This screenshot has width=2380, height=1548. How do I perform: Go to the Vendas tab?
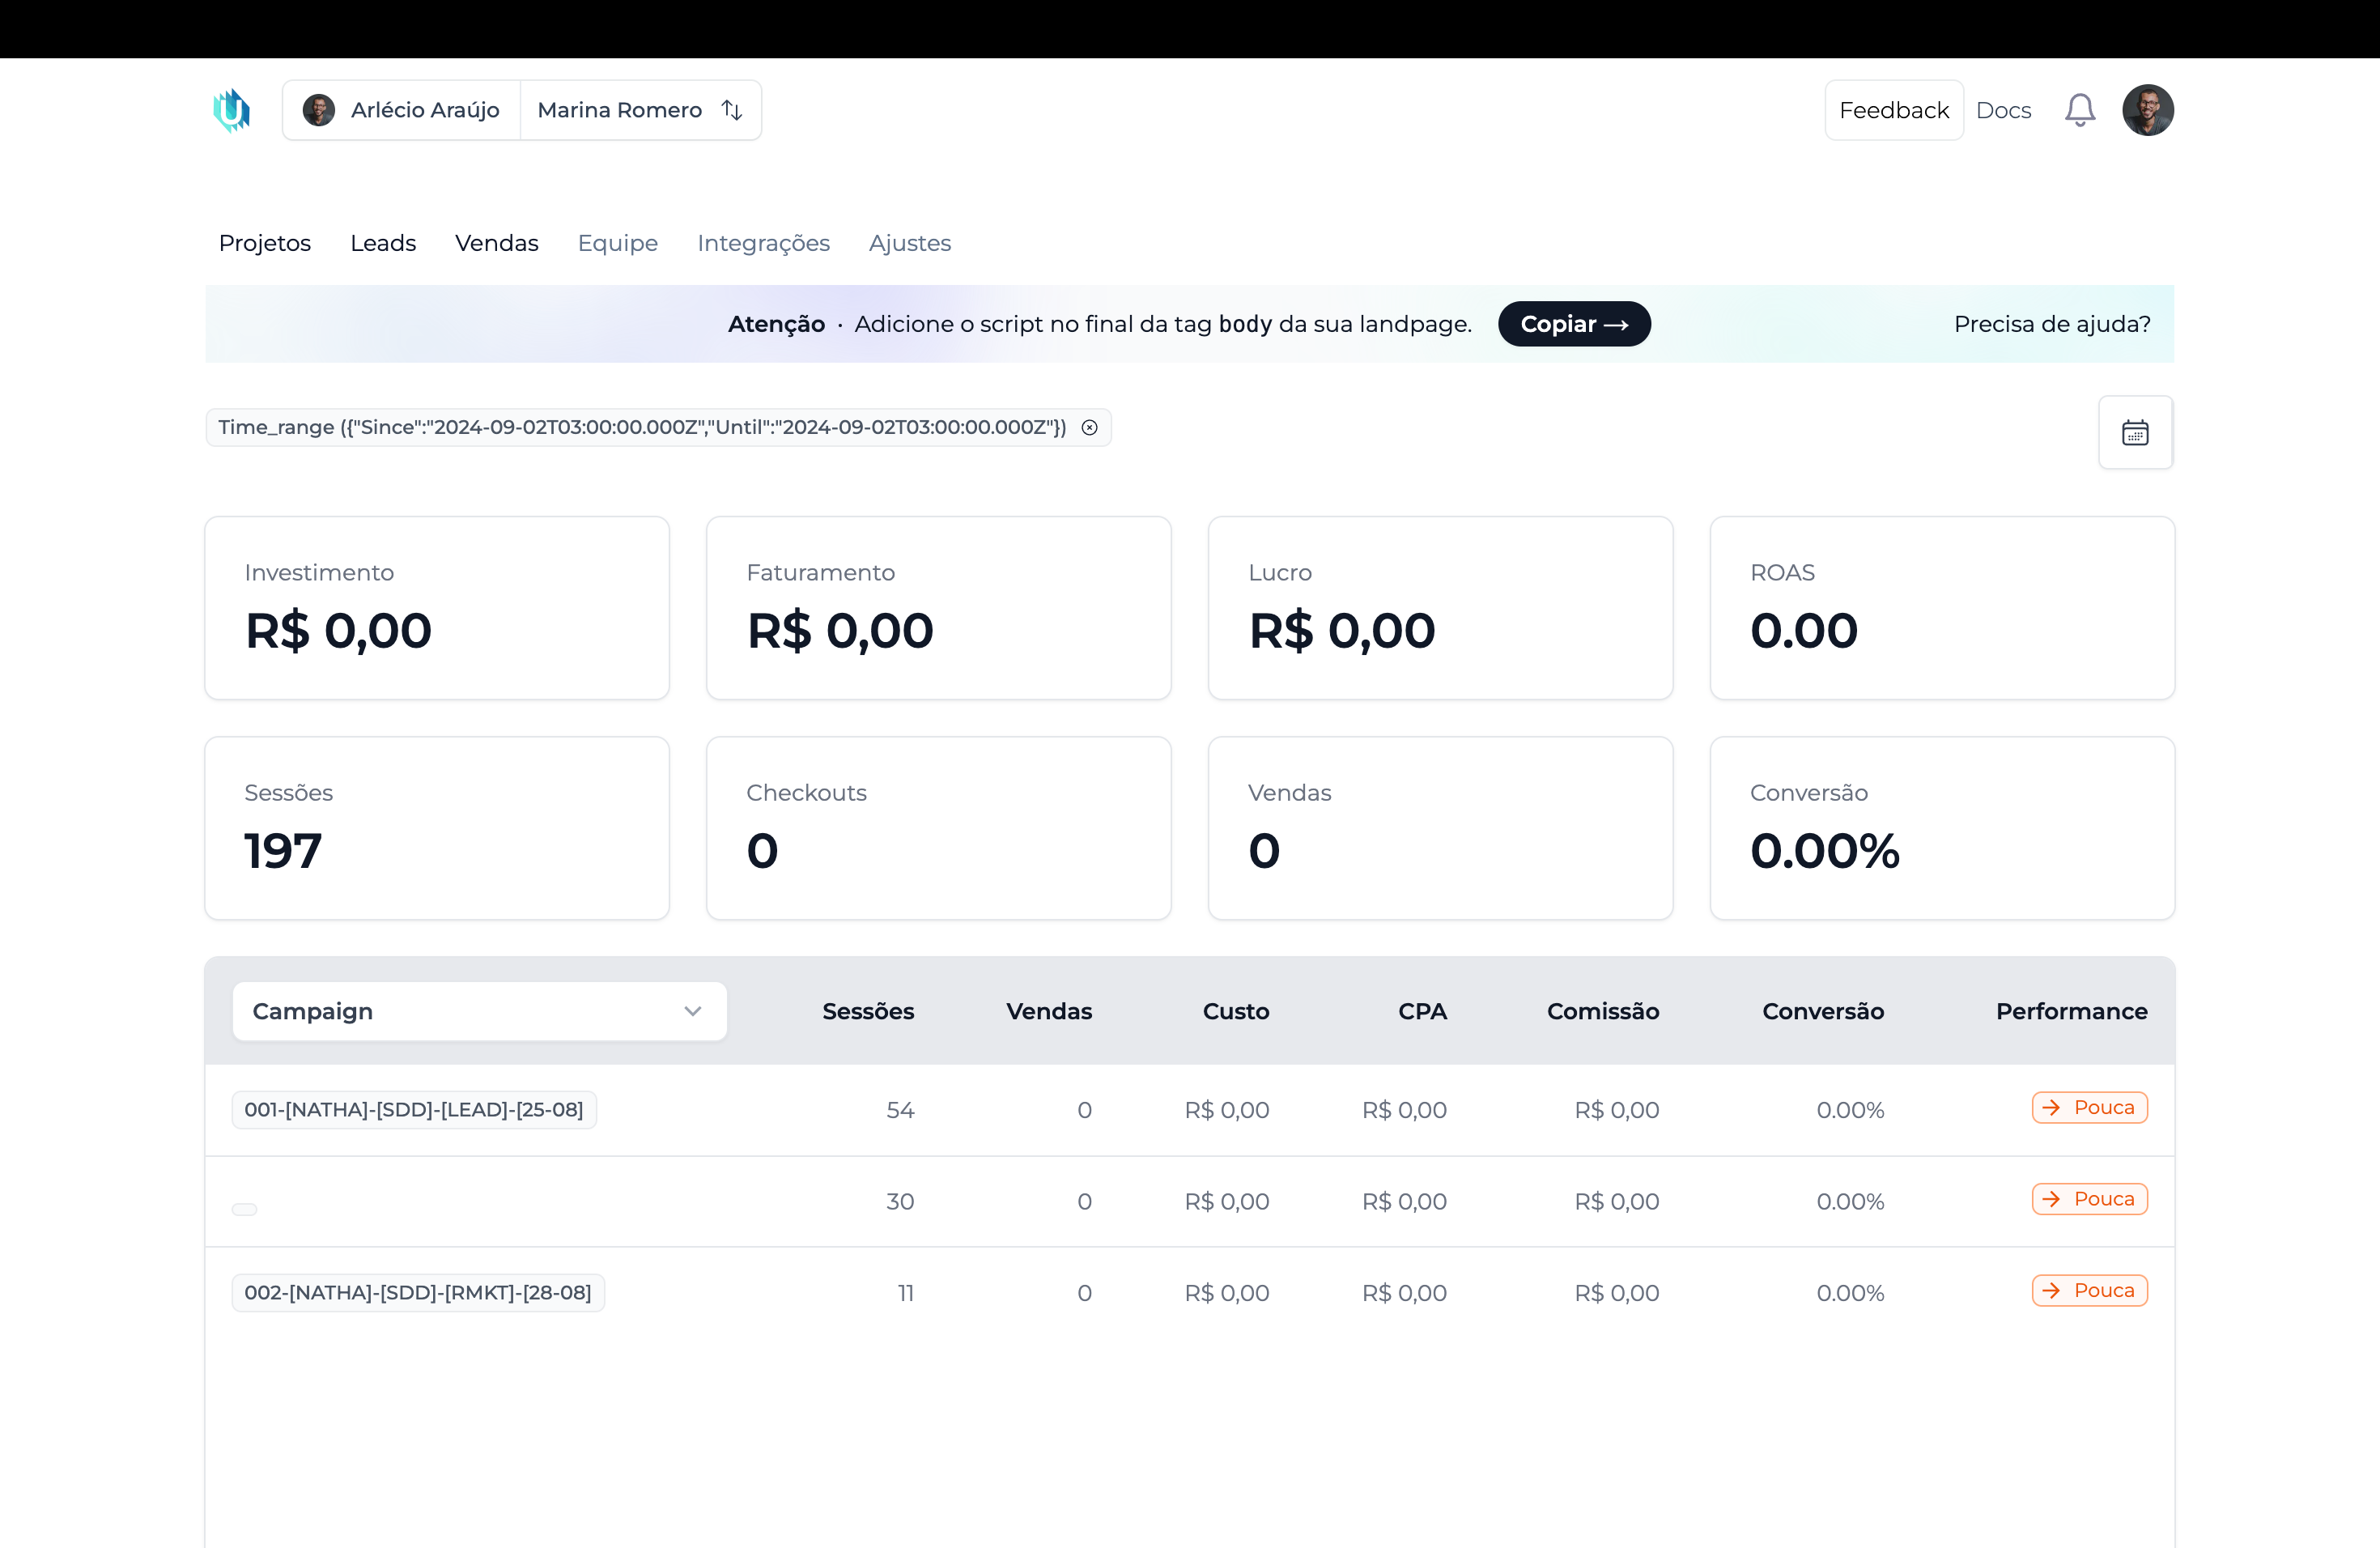click(x=496, y=243)
